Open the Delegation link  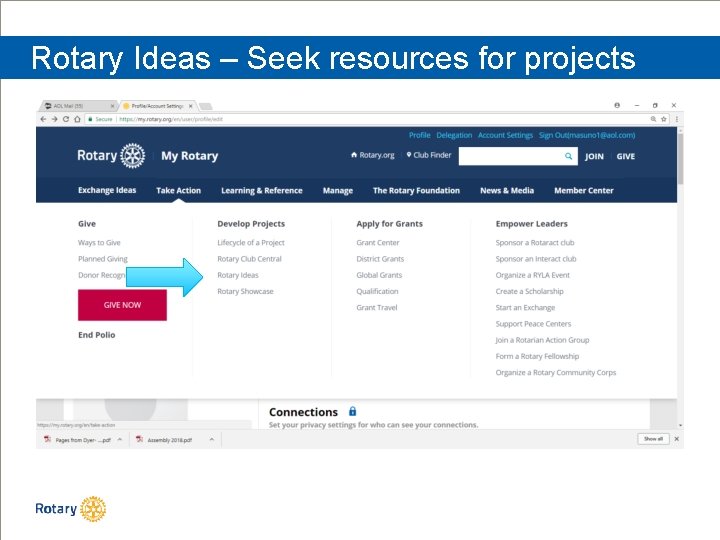(x=454, y=135)
